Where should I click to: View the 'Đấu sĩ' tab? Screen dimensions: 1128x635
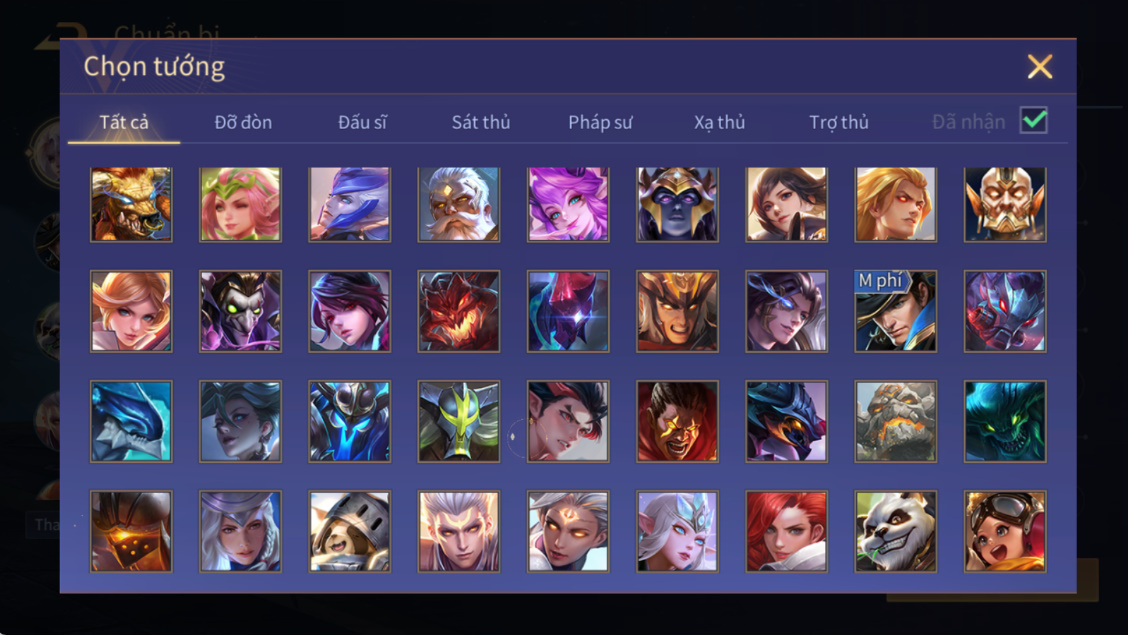[363, 122]
